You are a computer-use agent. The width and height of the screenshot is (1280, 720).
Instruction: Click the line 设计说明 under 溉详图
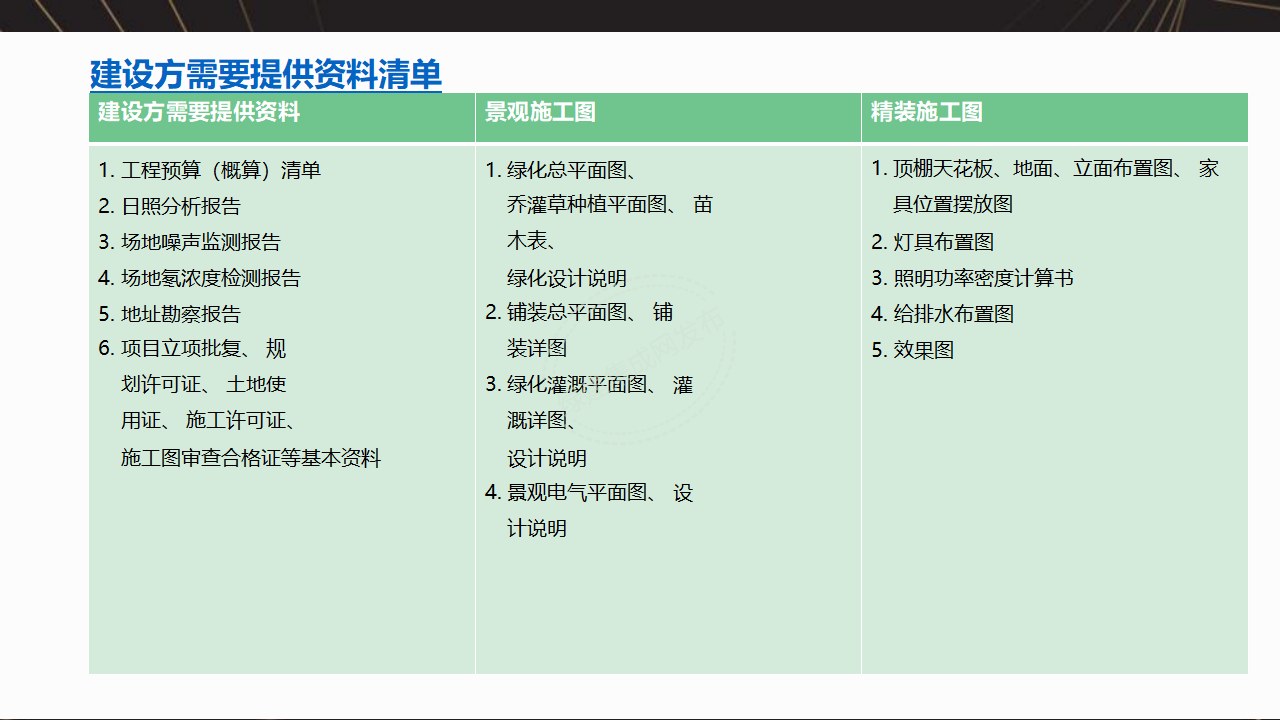[x=547, y=458]
